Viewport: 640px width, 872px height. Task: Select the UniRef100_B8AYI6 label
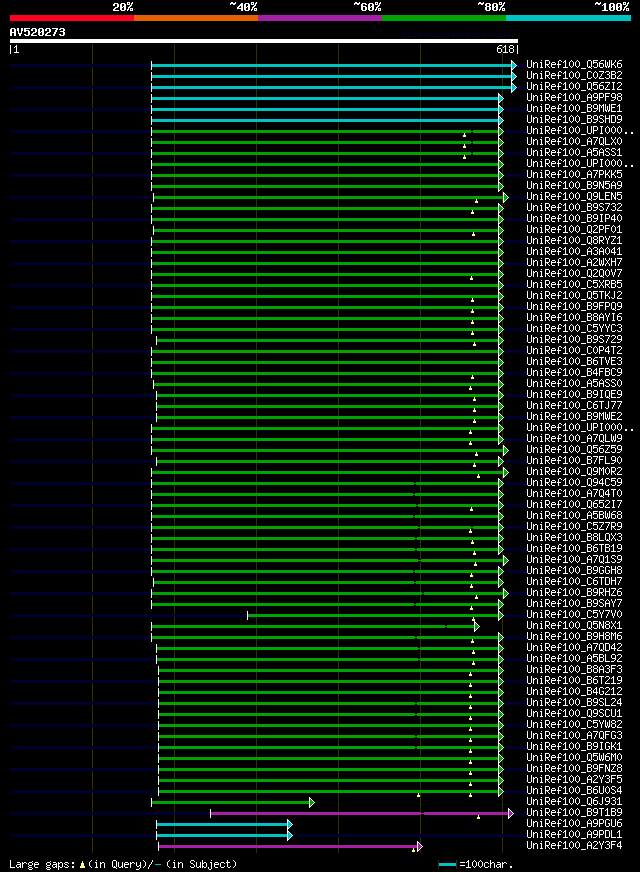click(x=574, y=318)
